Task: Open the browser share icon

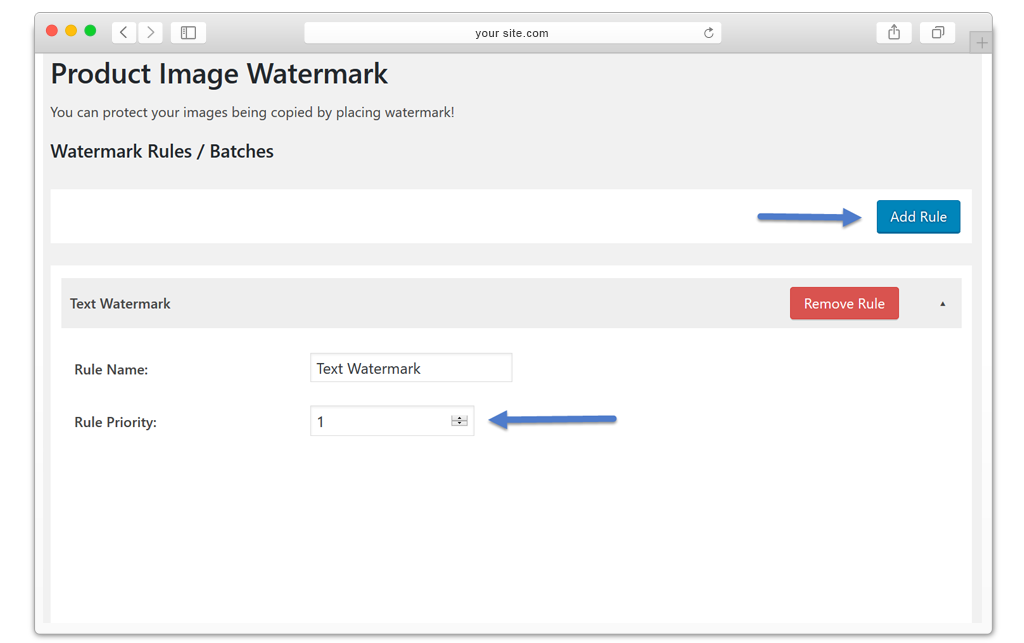Action: pos(894,32)
